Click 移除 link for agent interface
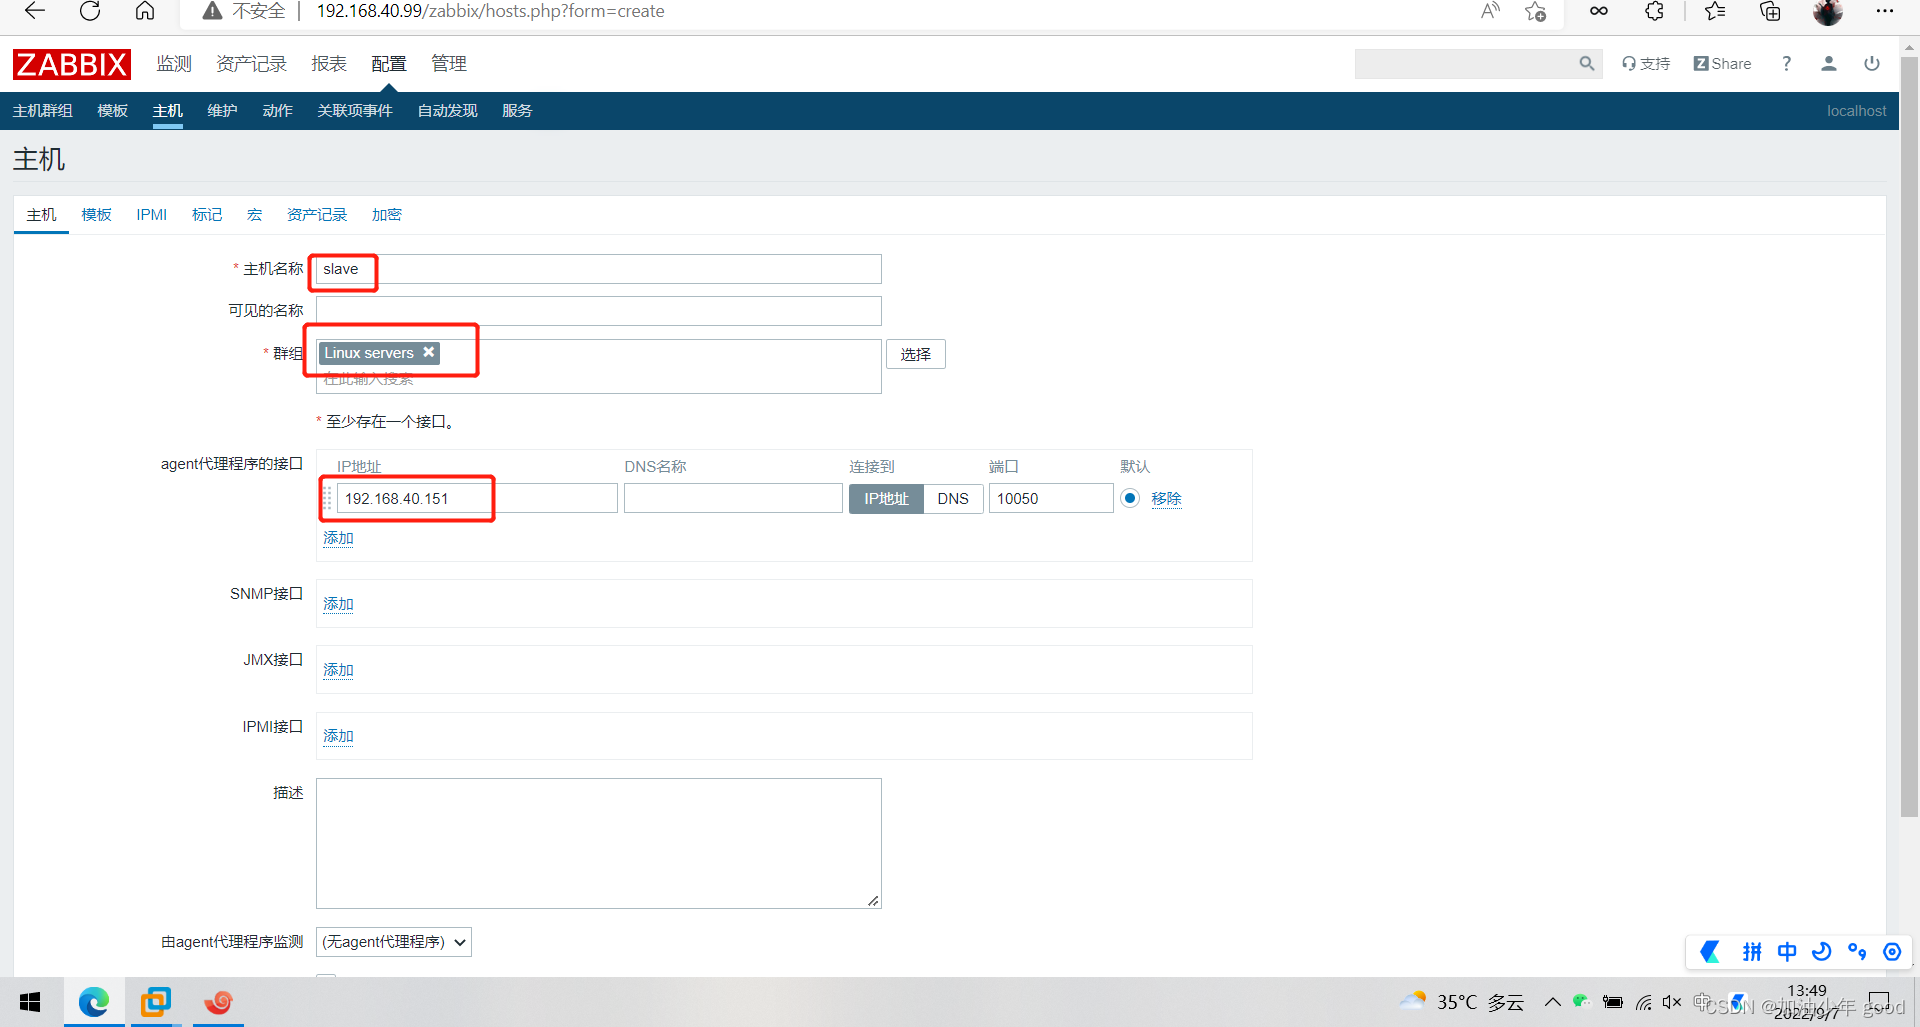 (x=1166, y=498)
